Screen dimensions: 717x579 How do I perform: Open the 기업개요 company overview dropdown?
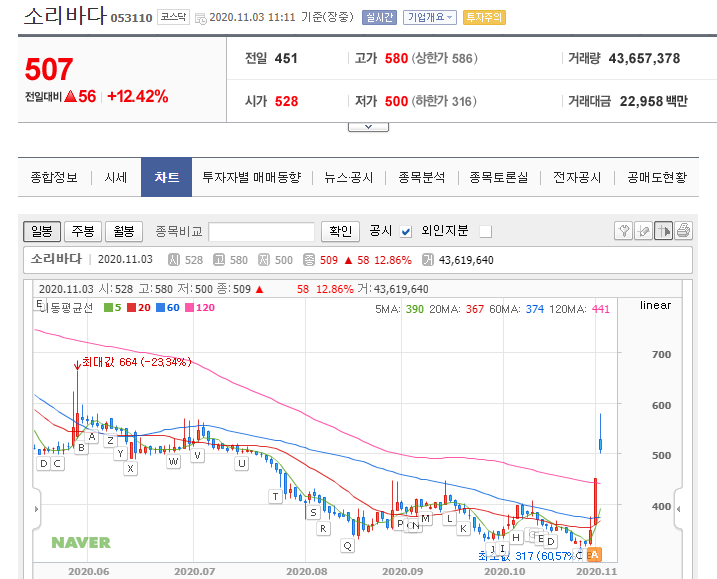pyautogui.click(x=430, y=17)
